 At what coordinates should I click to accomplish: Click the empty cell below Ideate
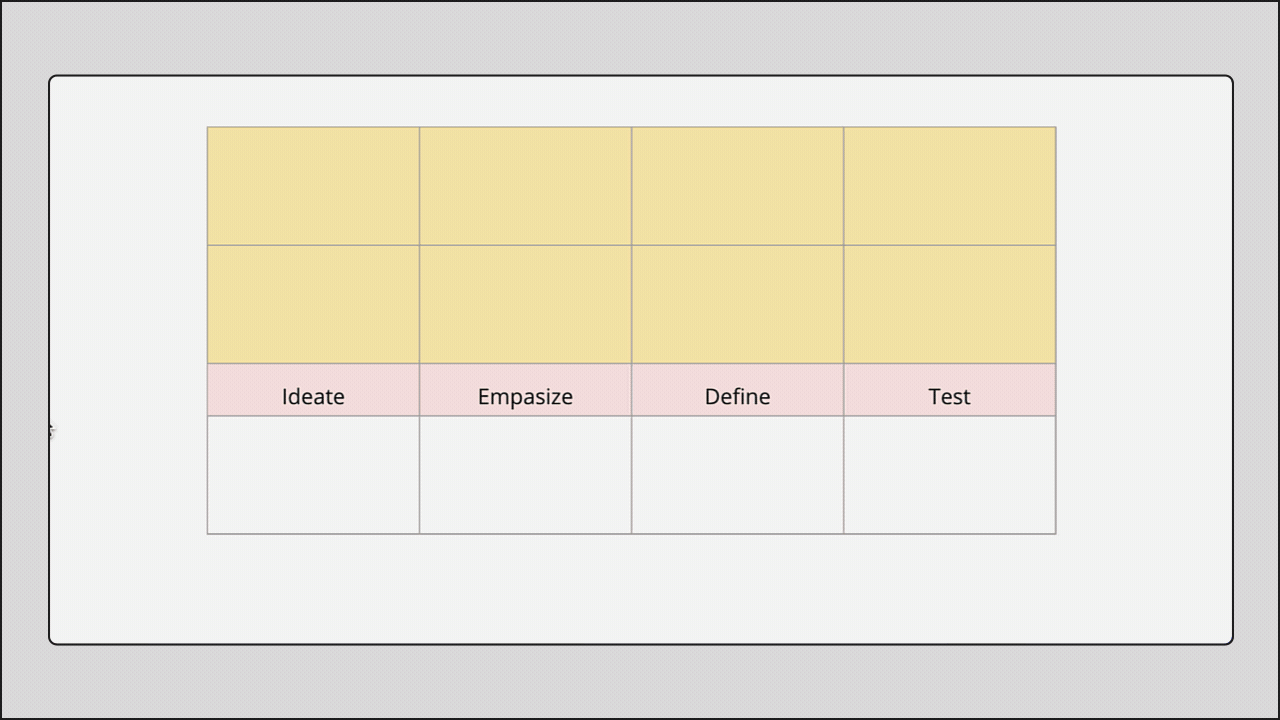(x=313, y=475)
